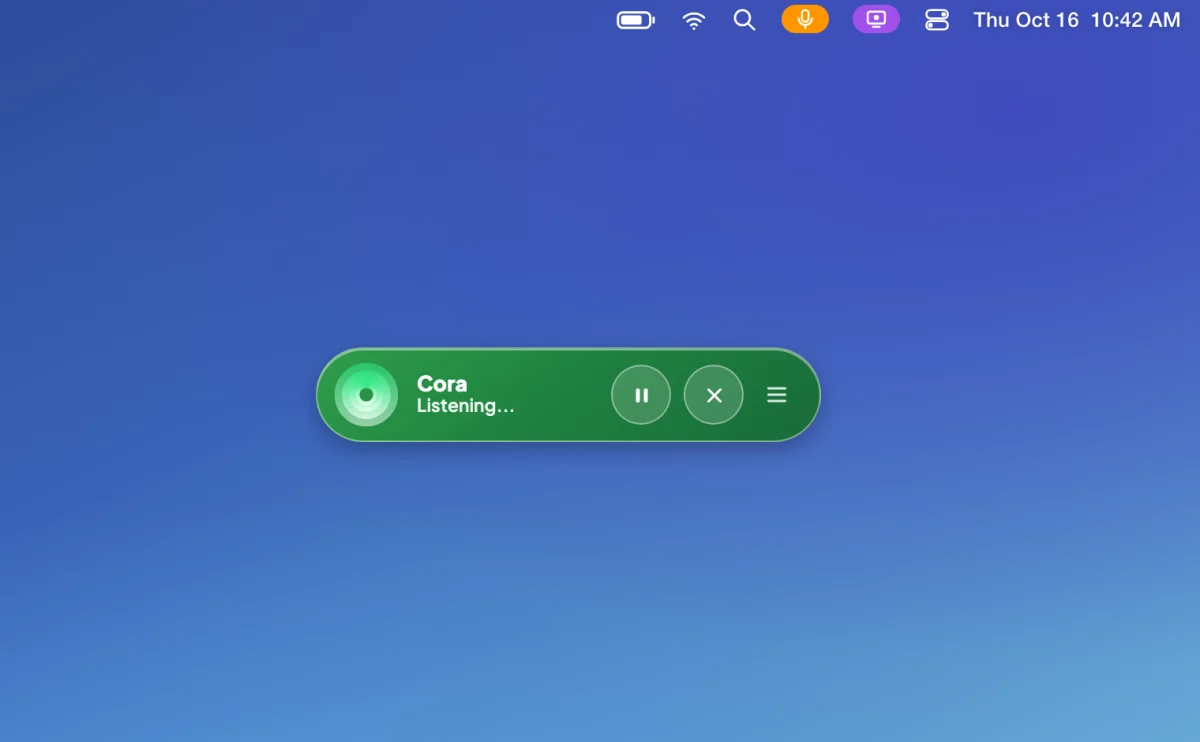Pause Cora listening session

(641, 395)
